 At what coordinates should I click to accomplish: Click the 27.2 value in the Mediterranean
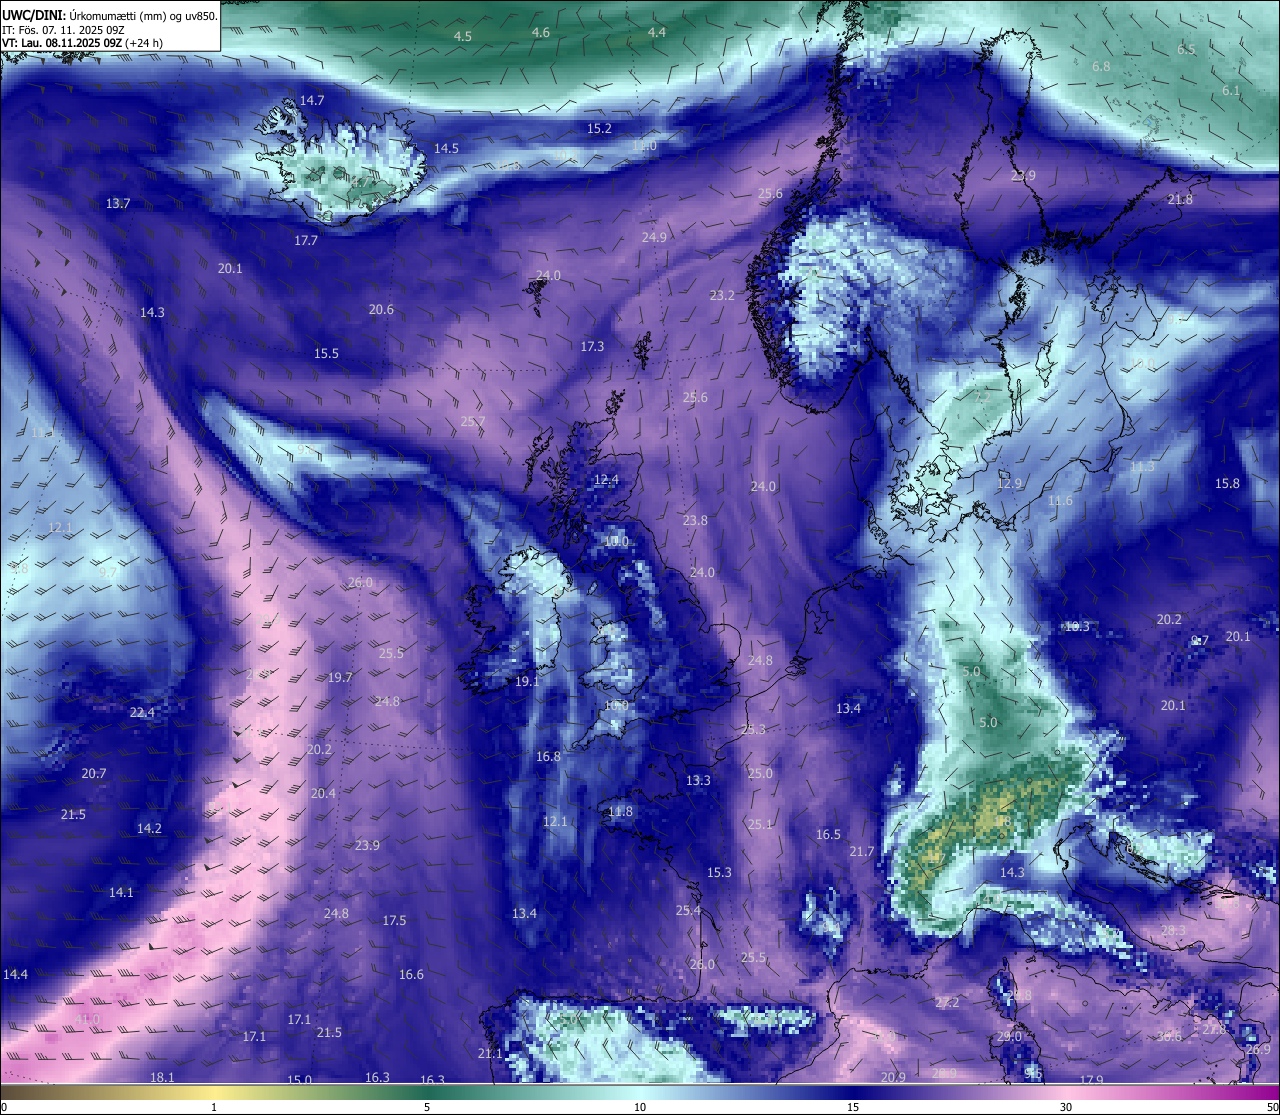947,1003
